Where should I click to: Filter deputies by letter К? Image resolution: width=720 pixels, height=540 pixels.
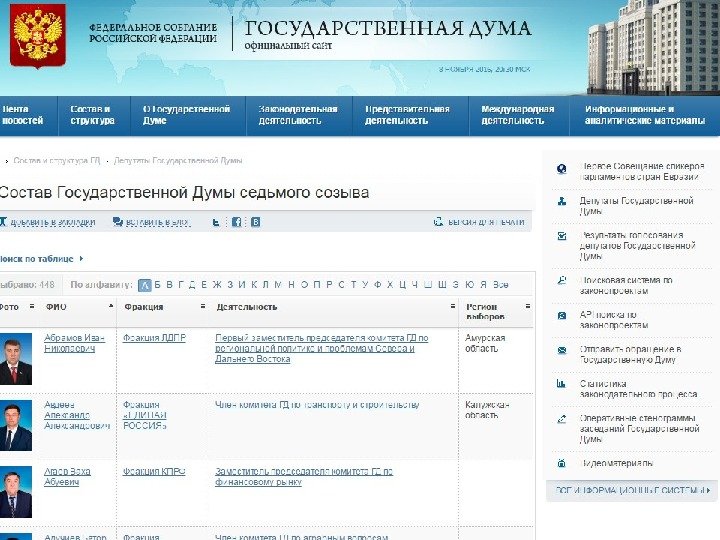point(254,285)
